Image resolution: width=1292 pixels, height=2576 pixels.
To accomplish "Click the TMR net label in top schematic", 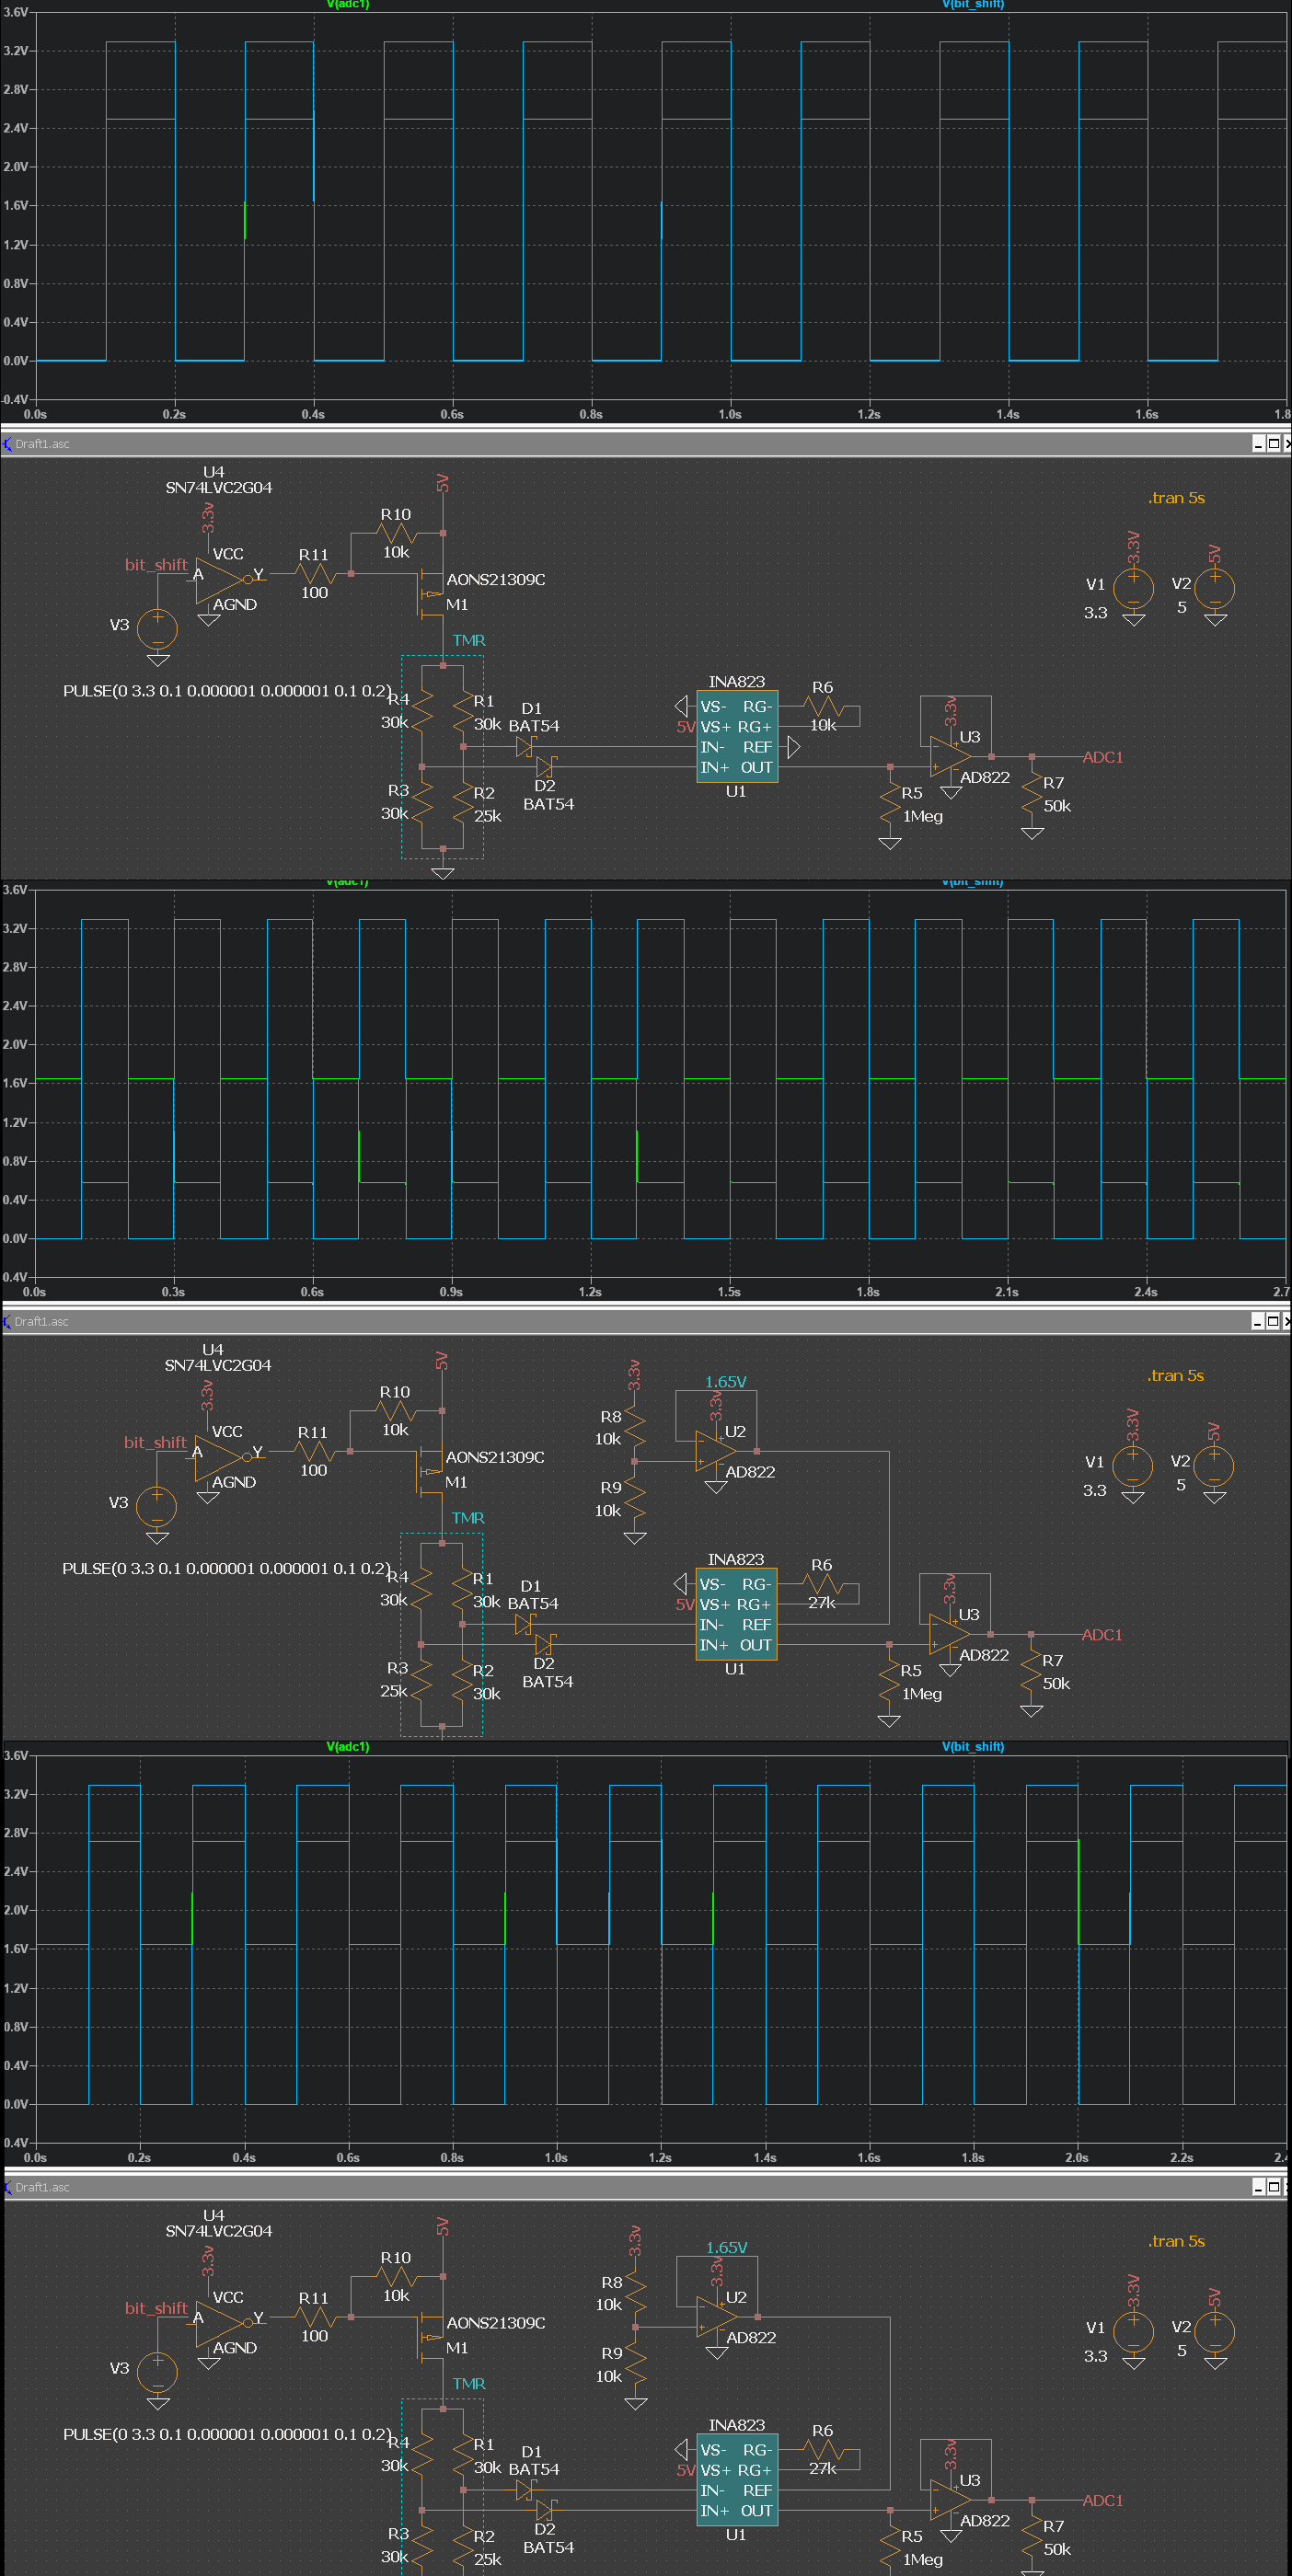I will tap(469, 641).
